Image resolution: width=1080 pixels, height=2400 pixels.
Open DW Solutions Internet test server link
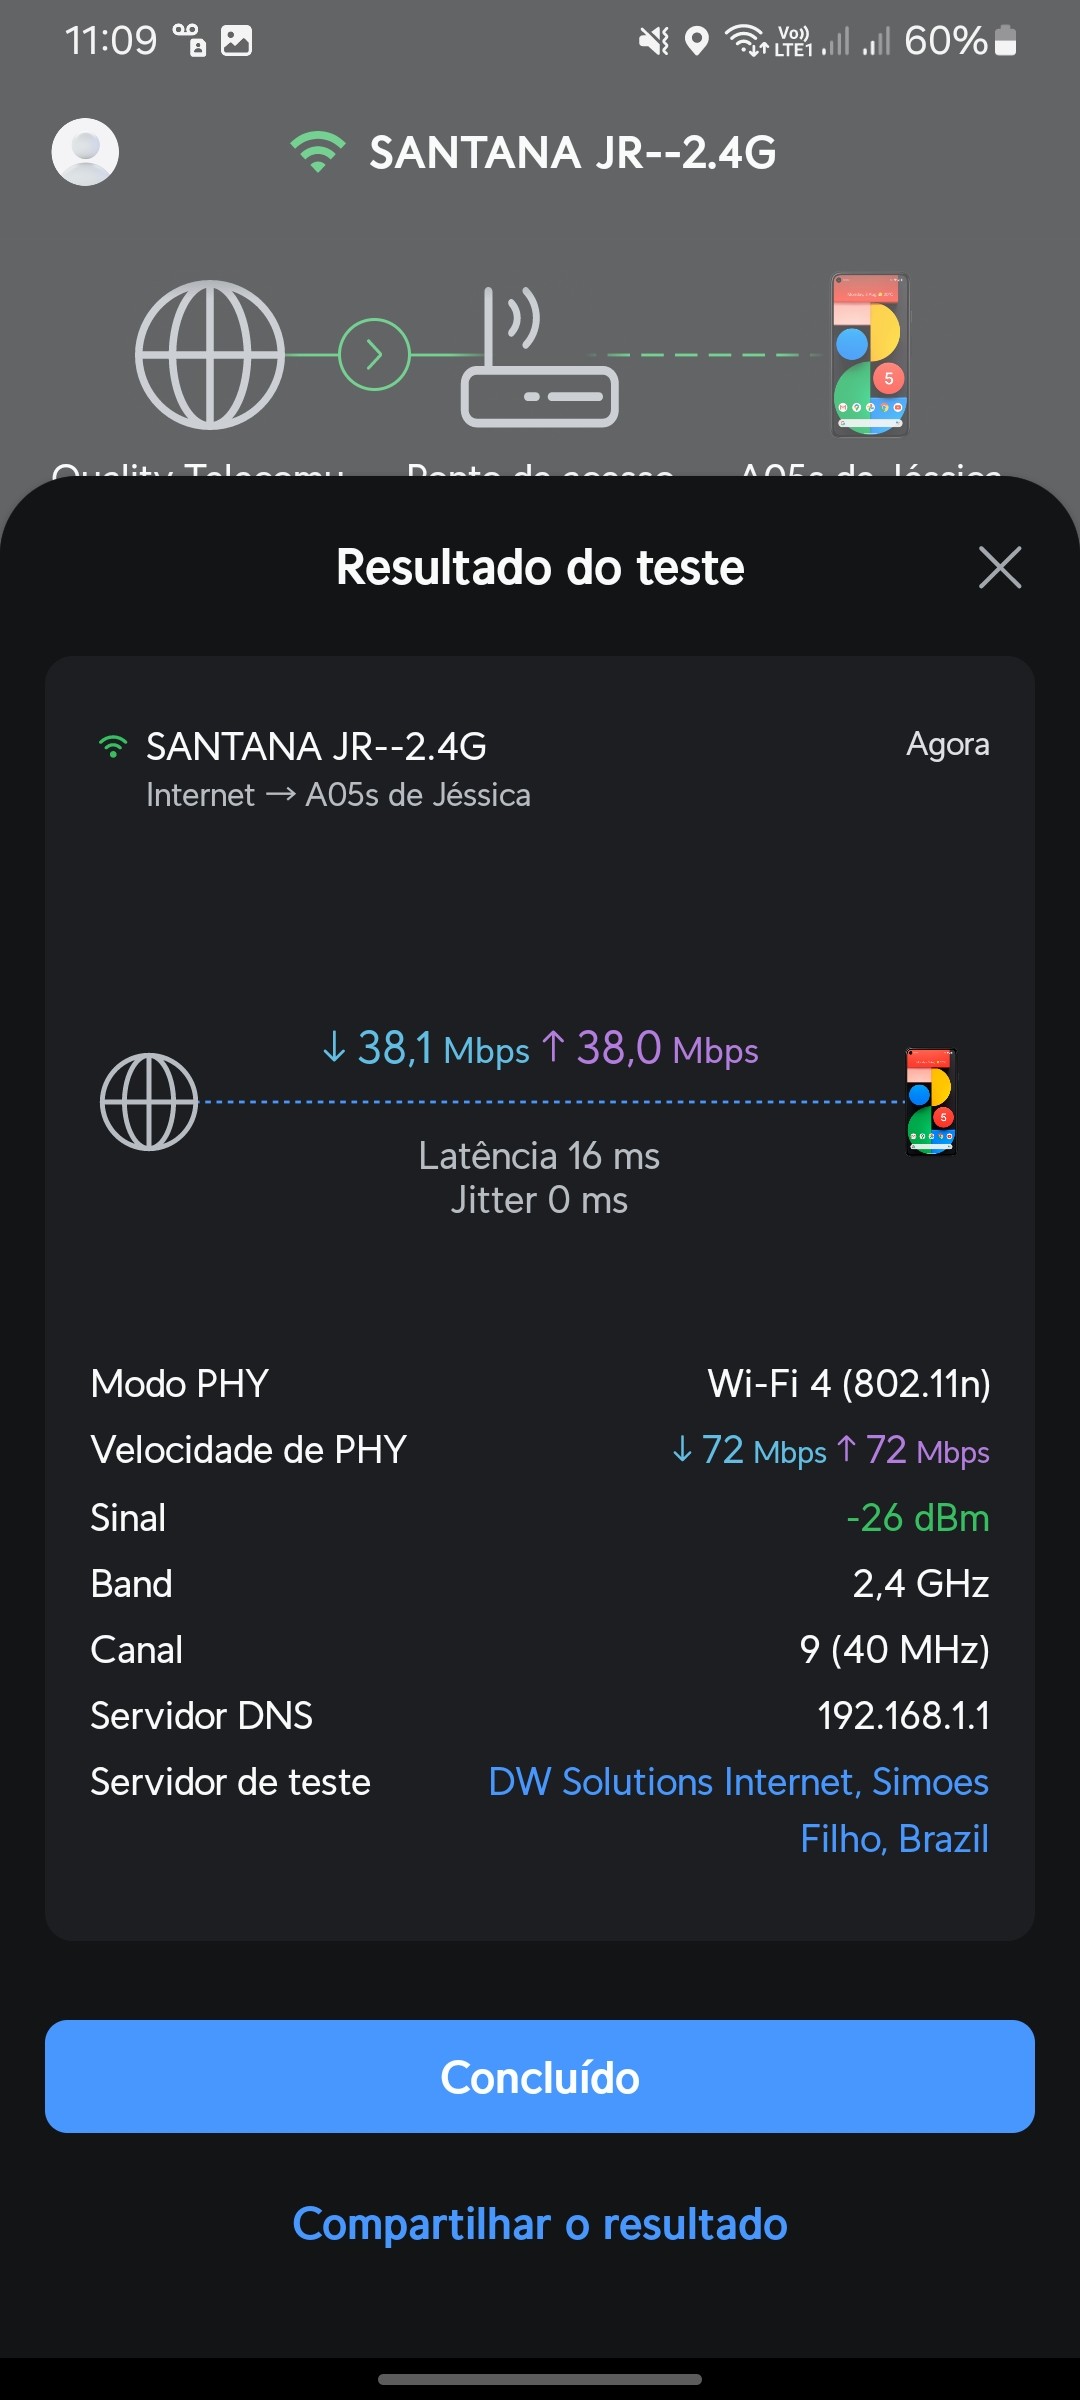pyautogui.click(x=738, y=1809)
